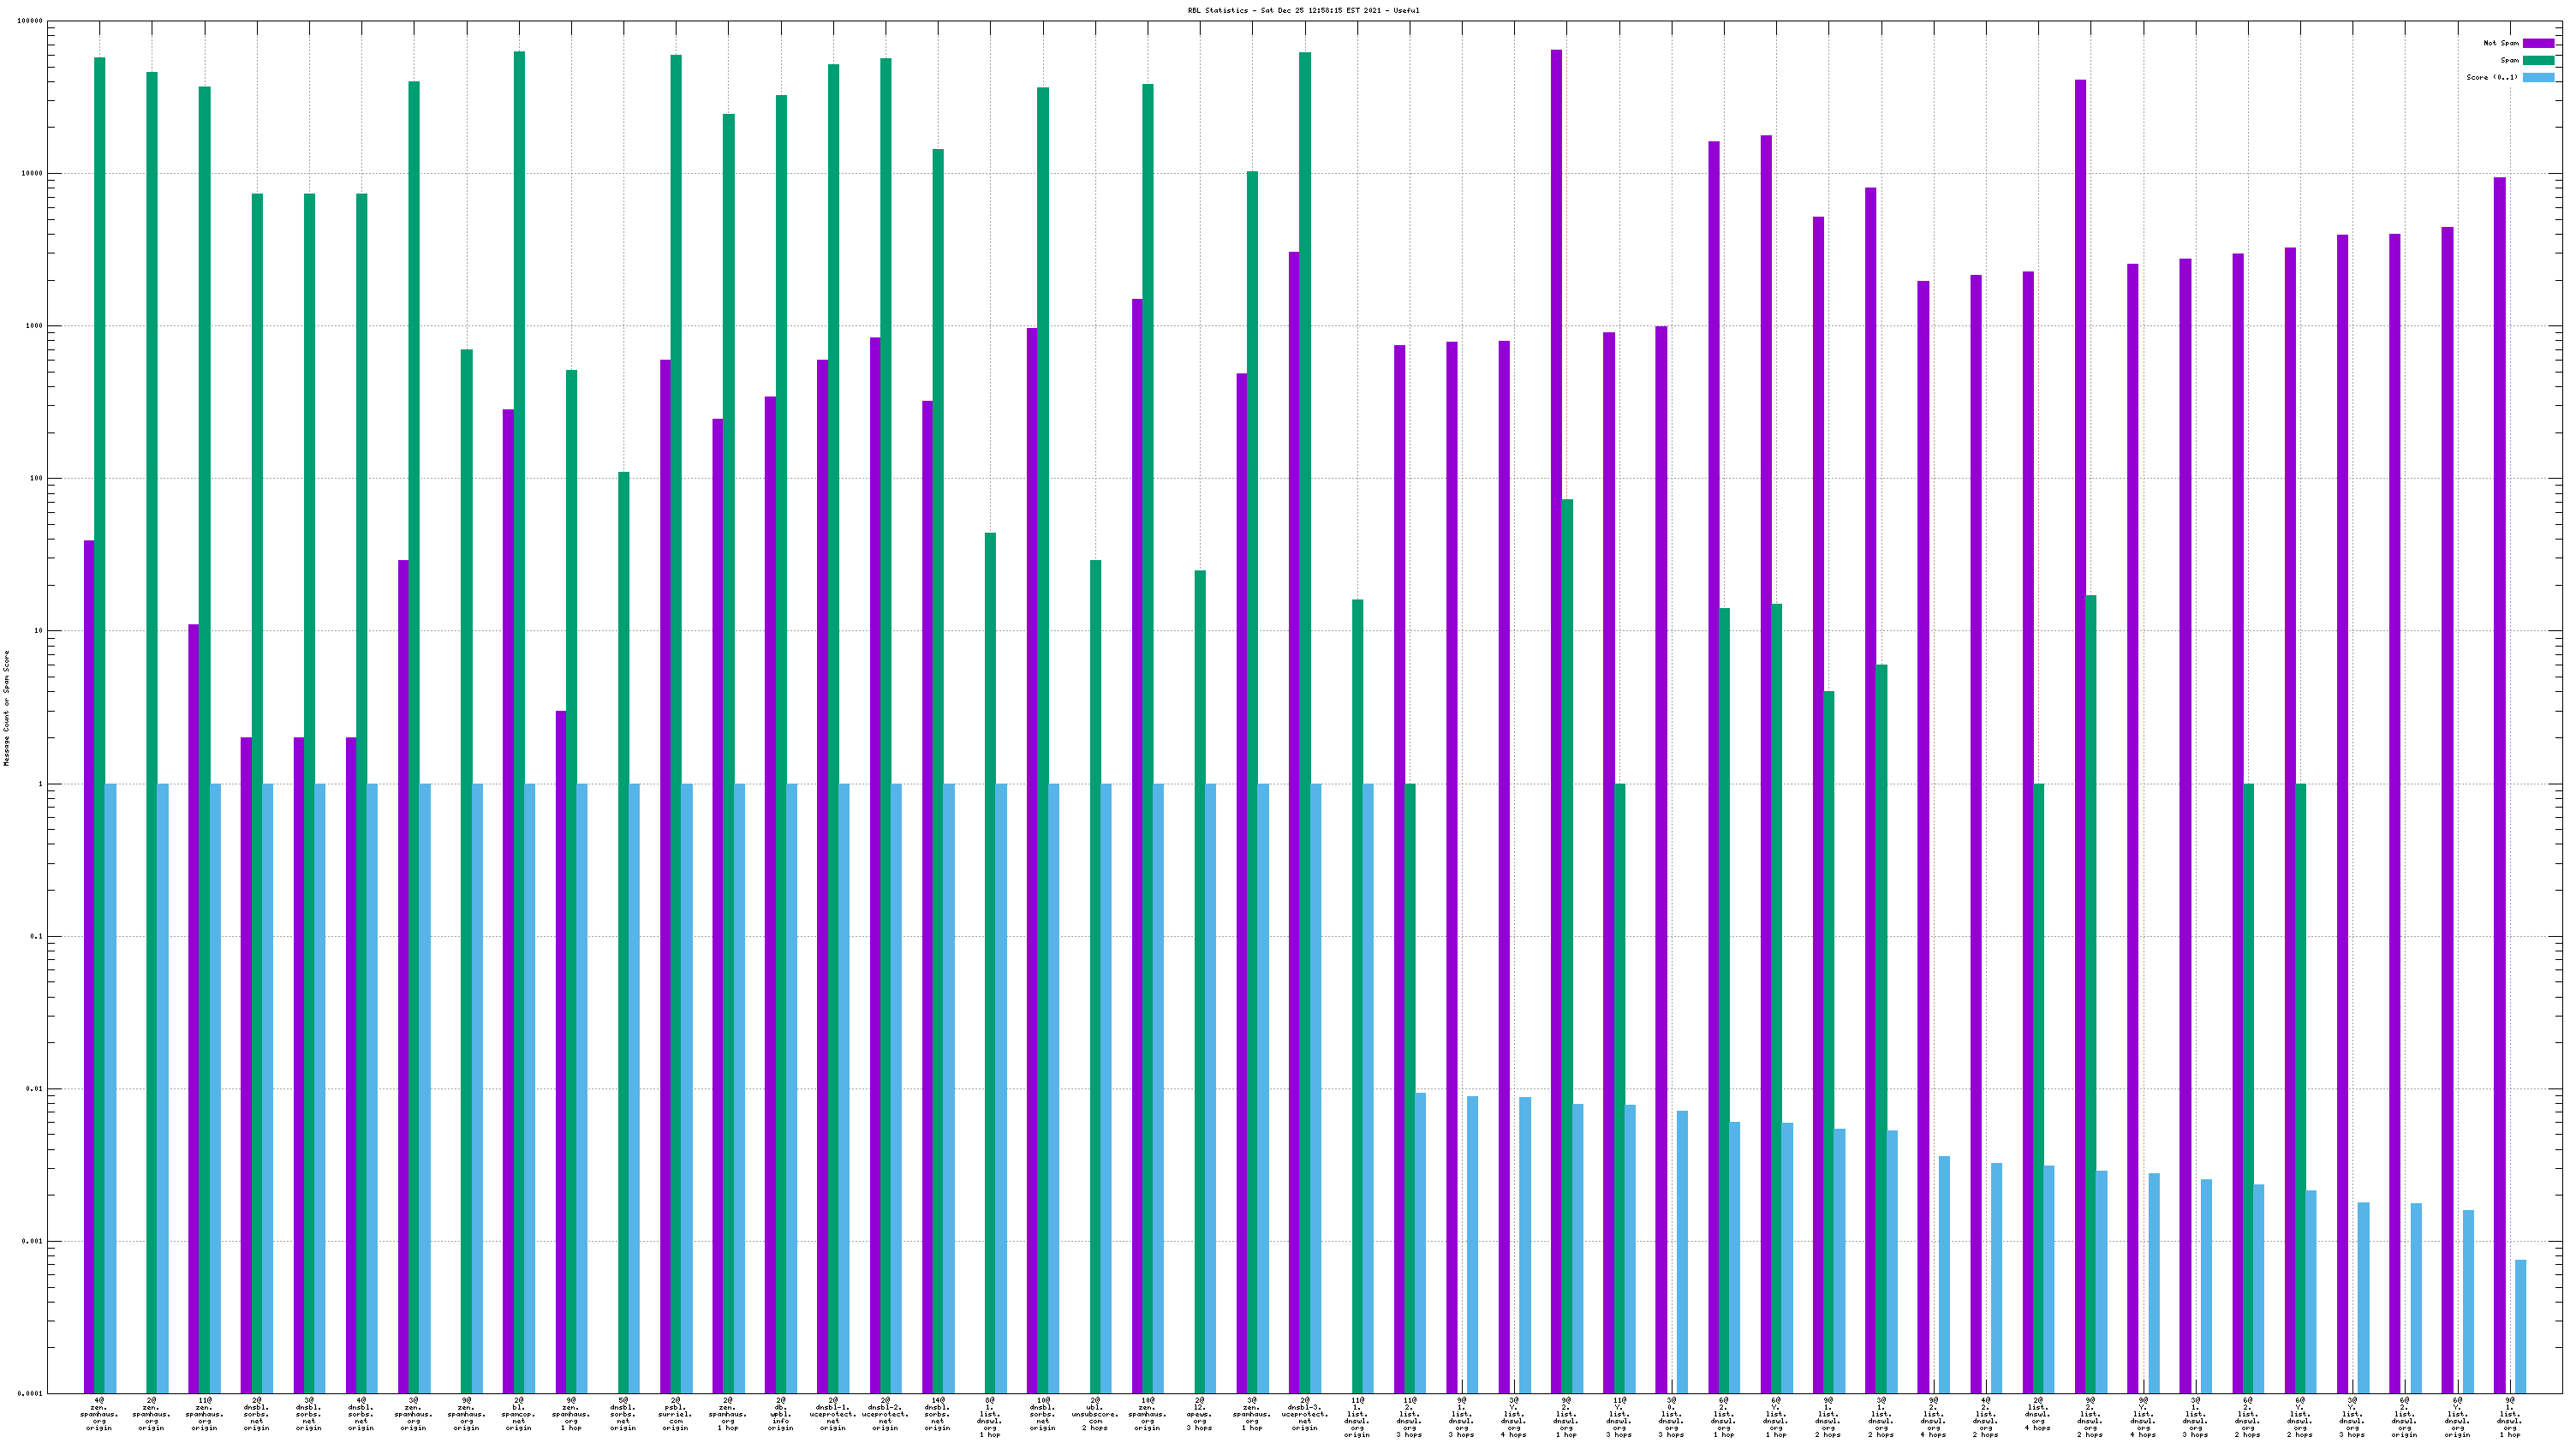2576x1449 pixels.
Task: Click the blue Score (0..1) legend swatch
Action: pyautogui.click(x=2538, y=77)
